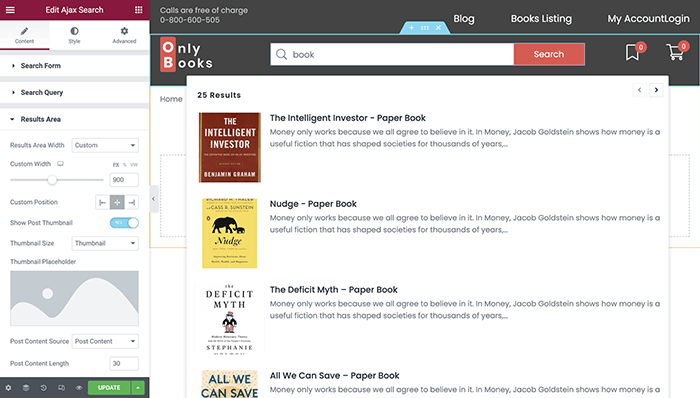Click the 25 Results count text

[x=219, y=95]
